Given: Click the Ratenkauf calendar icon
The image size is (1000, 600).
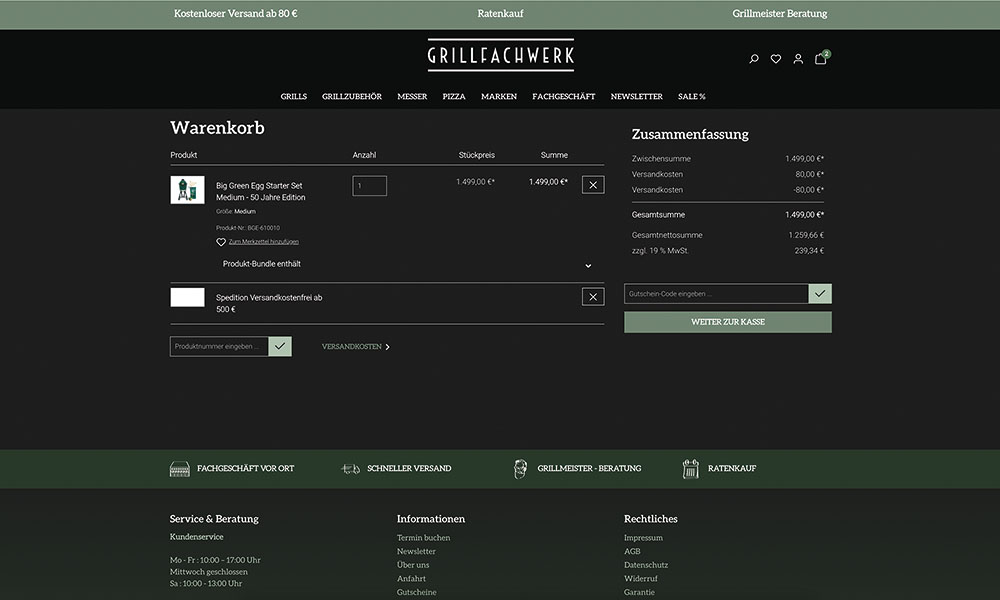Looking at the screenshot, I should [x=691, y=469].
